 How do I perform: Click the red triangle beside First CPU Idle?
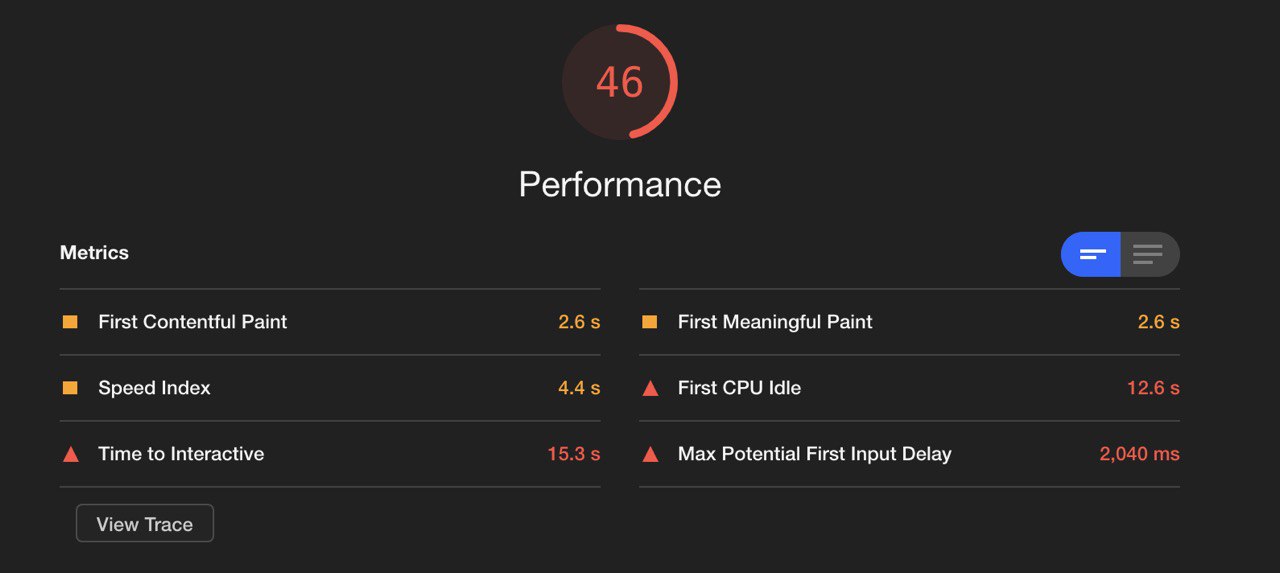click(x=650, y=388)
